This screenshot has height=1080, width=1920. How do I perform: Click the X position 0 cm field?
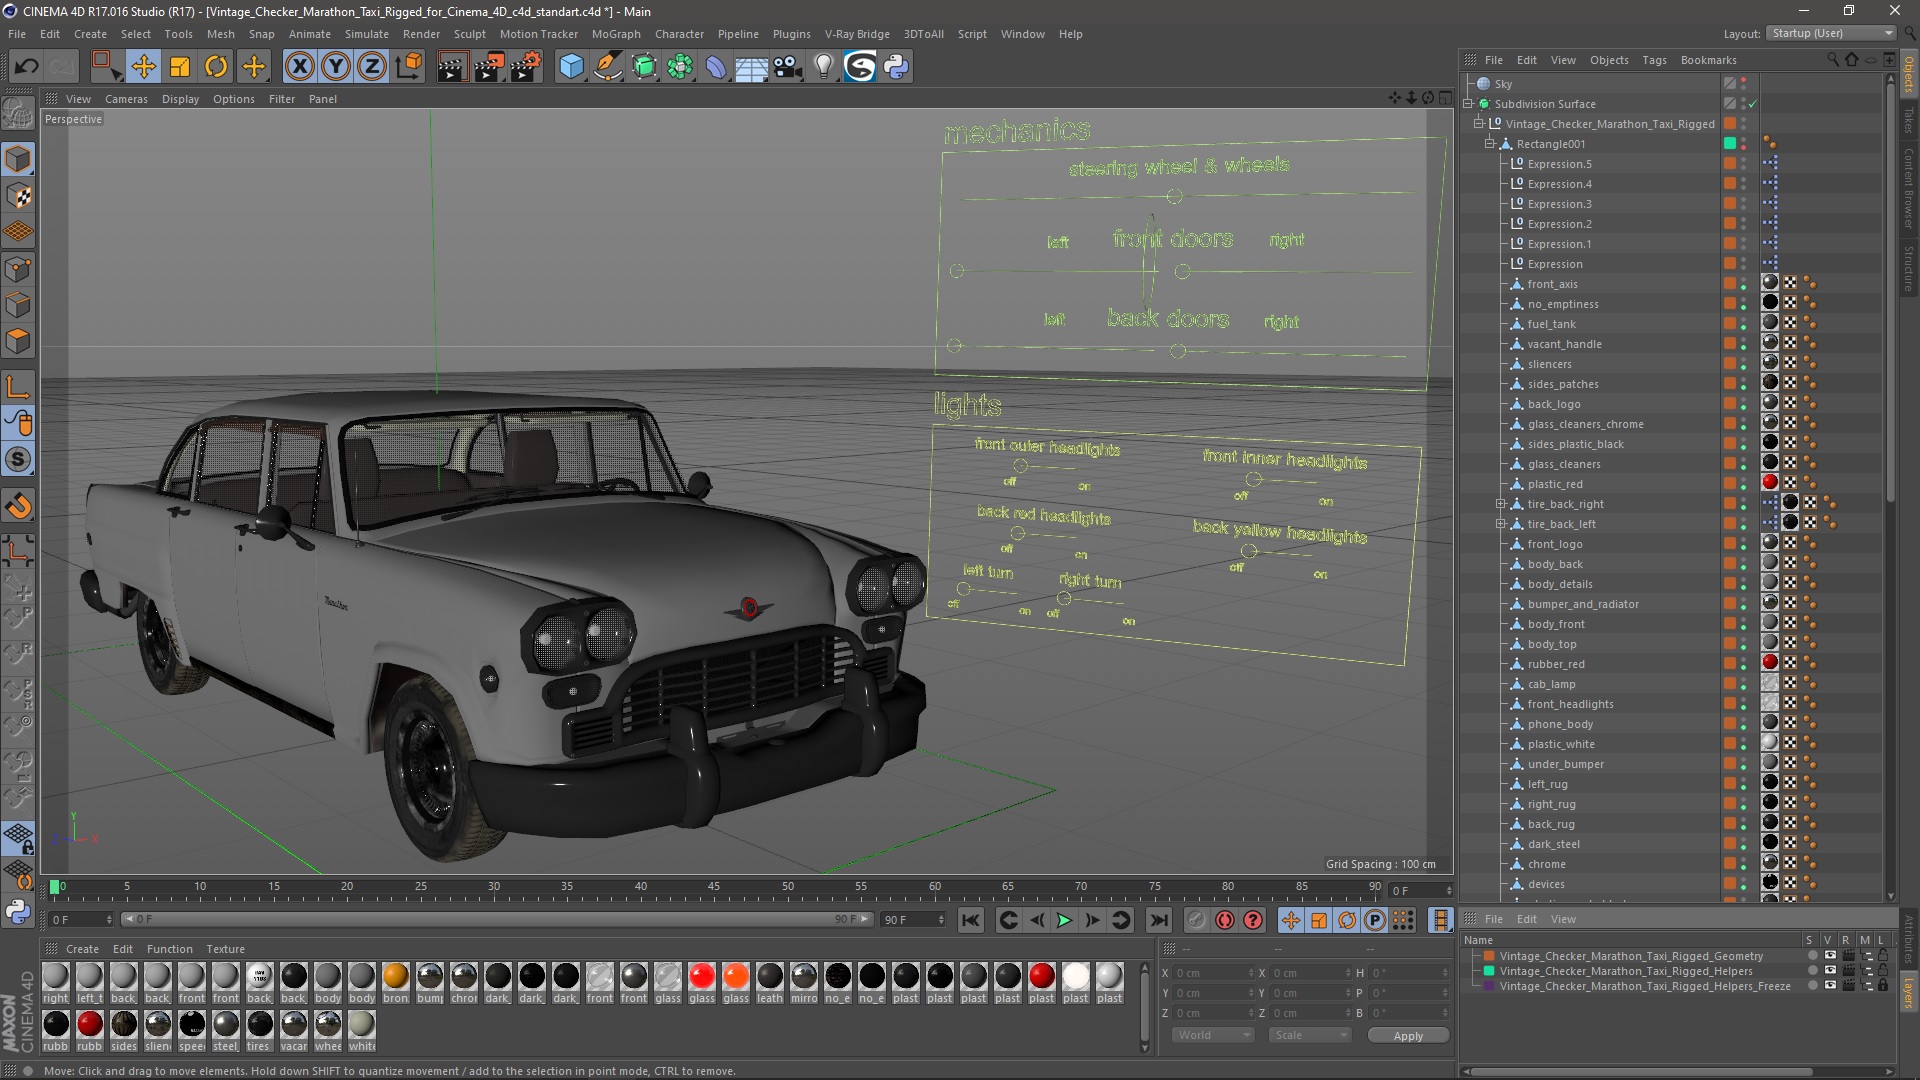tap(1214, 973)
